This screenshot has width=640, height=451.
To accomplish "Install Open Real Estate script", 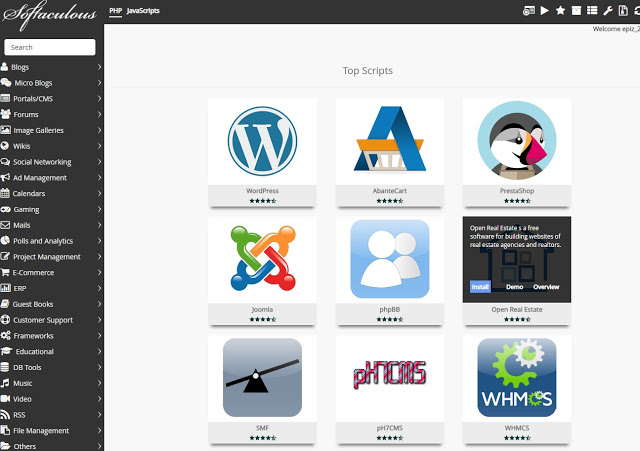I will click(x=480, y=287).
